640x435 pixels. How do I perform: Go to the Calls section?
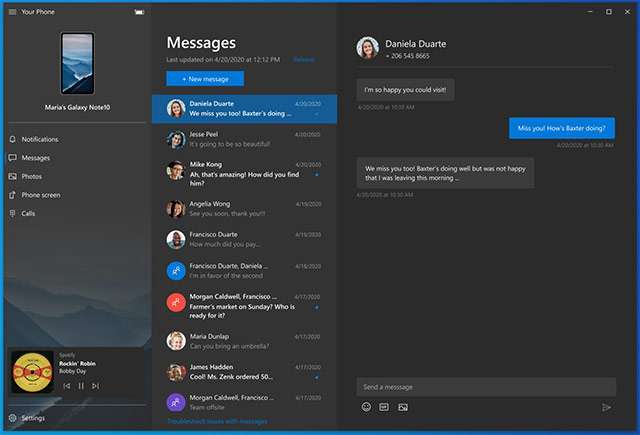[77, 213]
